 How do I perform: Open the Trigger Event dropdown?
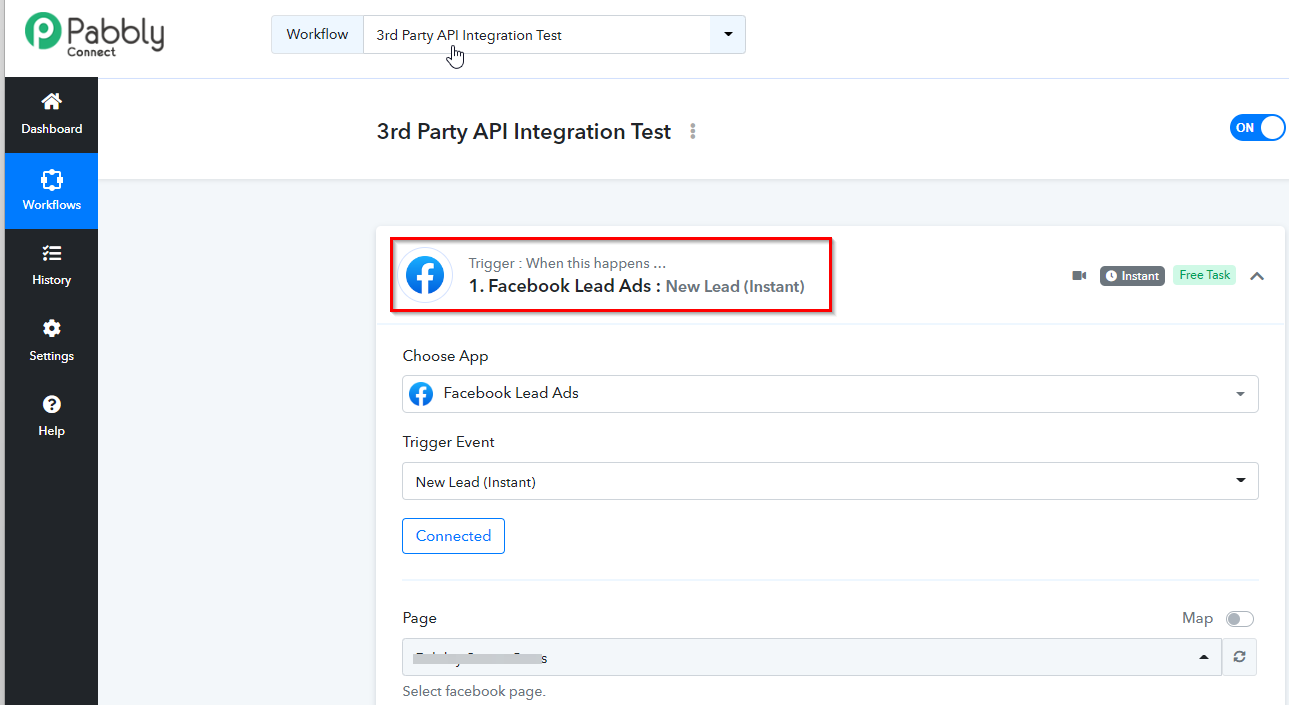click(1240, 481)
